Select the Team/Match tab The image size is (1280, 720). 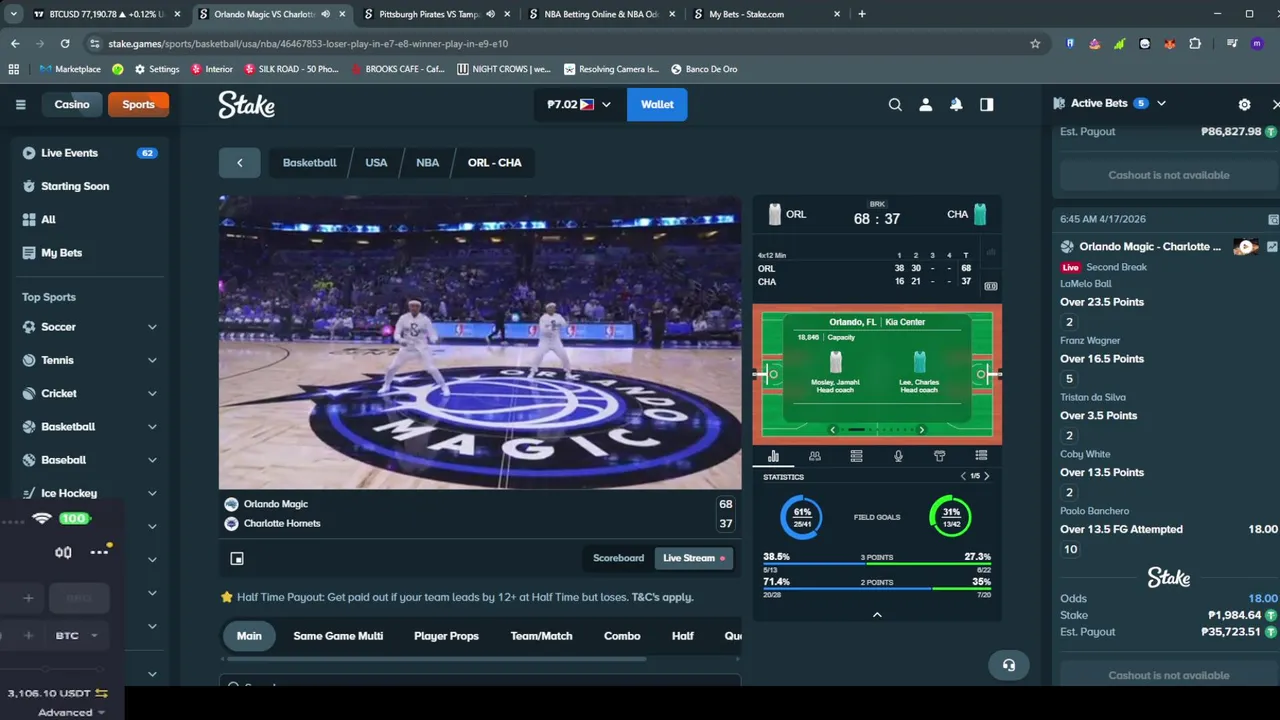tap(541, 636)
